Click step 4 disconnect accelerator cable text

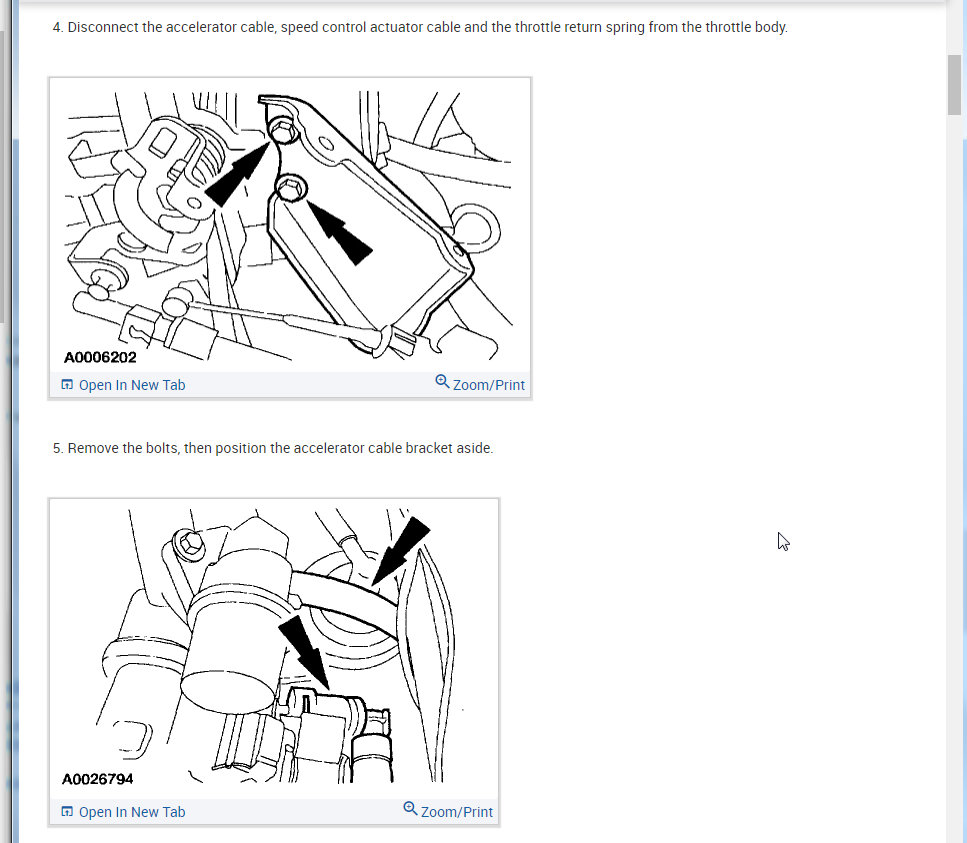[420, 27]
